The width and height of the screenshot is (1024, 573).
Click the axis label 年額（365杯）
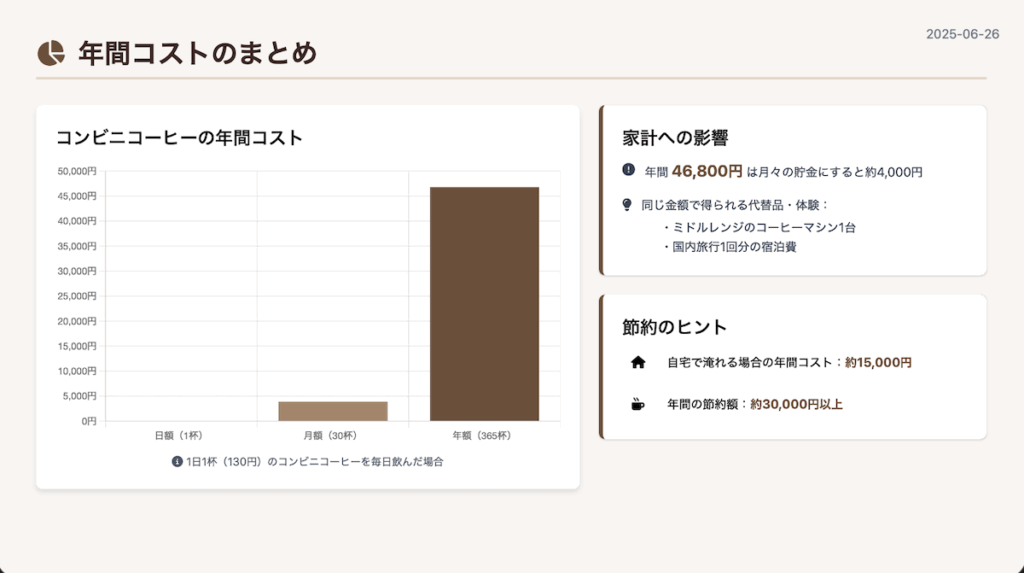tap(481, 435)
